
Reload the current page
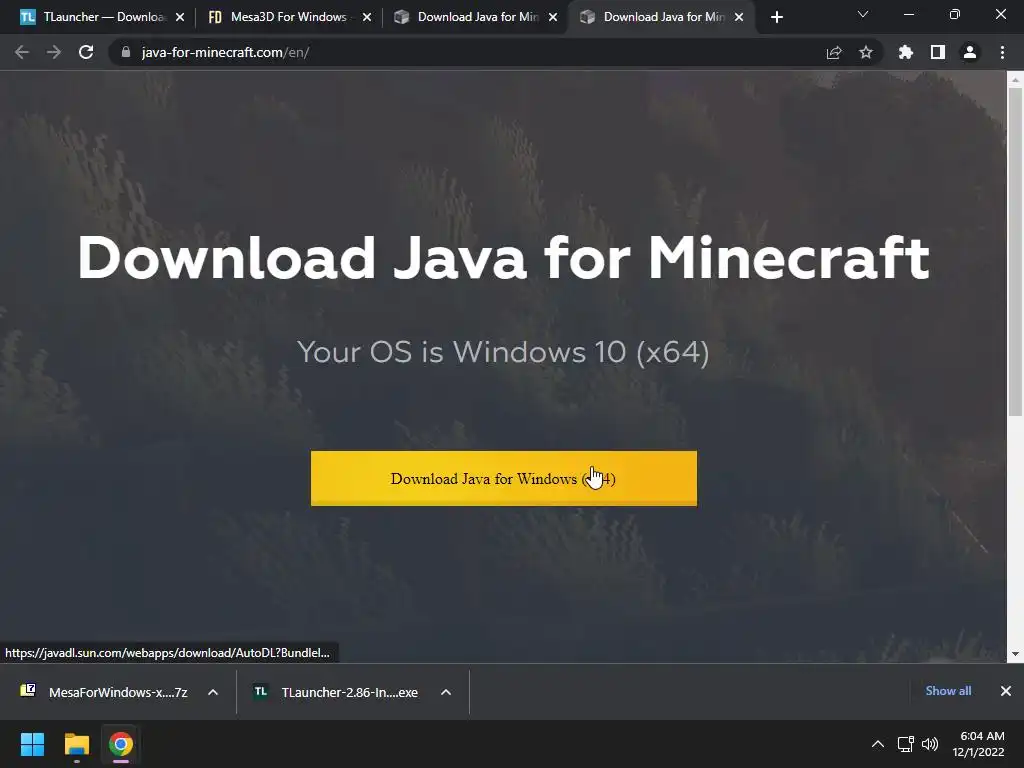[86, 52]
